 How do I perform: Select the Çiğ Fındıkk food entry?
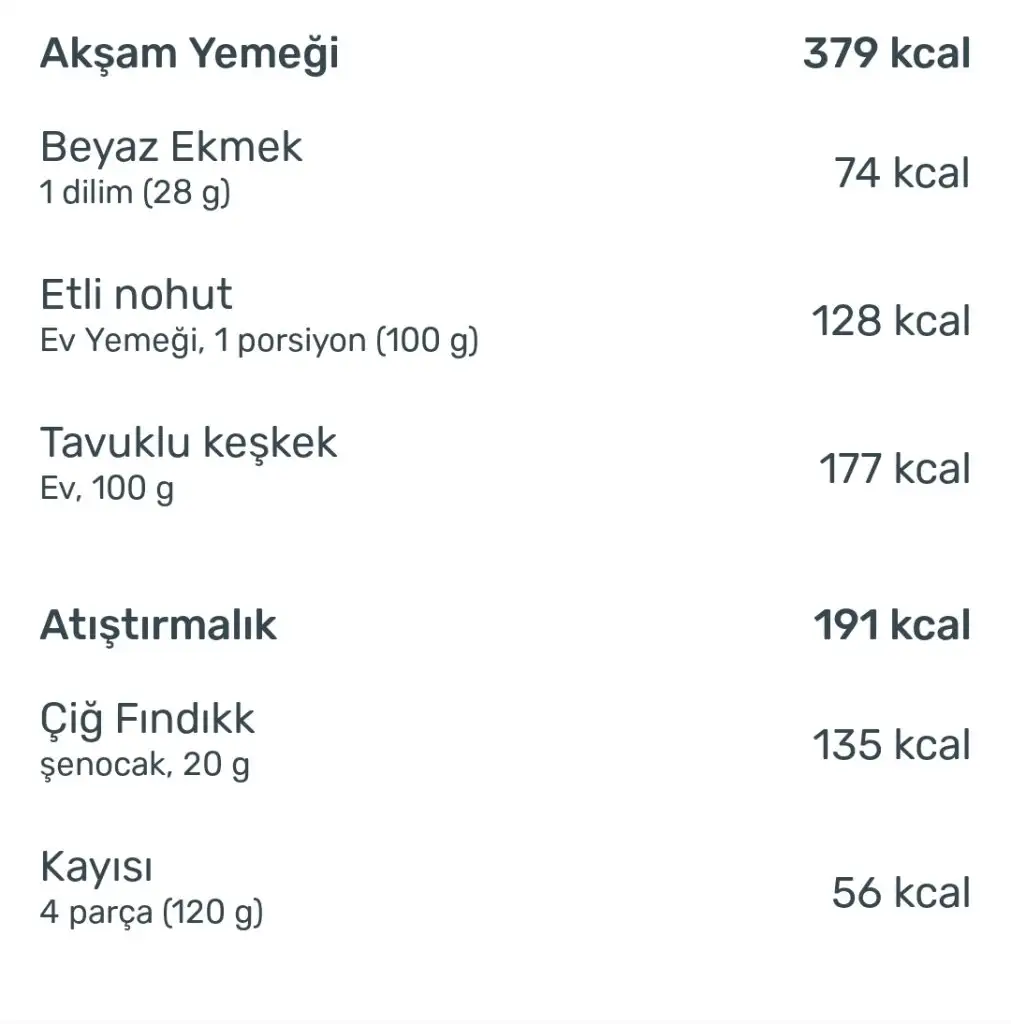point(147,719)
